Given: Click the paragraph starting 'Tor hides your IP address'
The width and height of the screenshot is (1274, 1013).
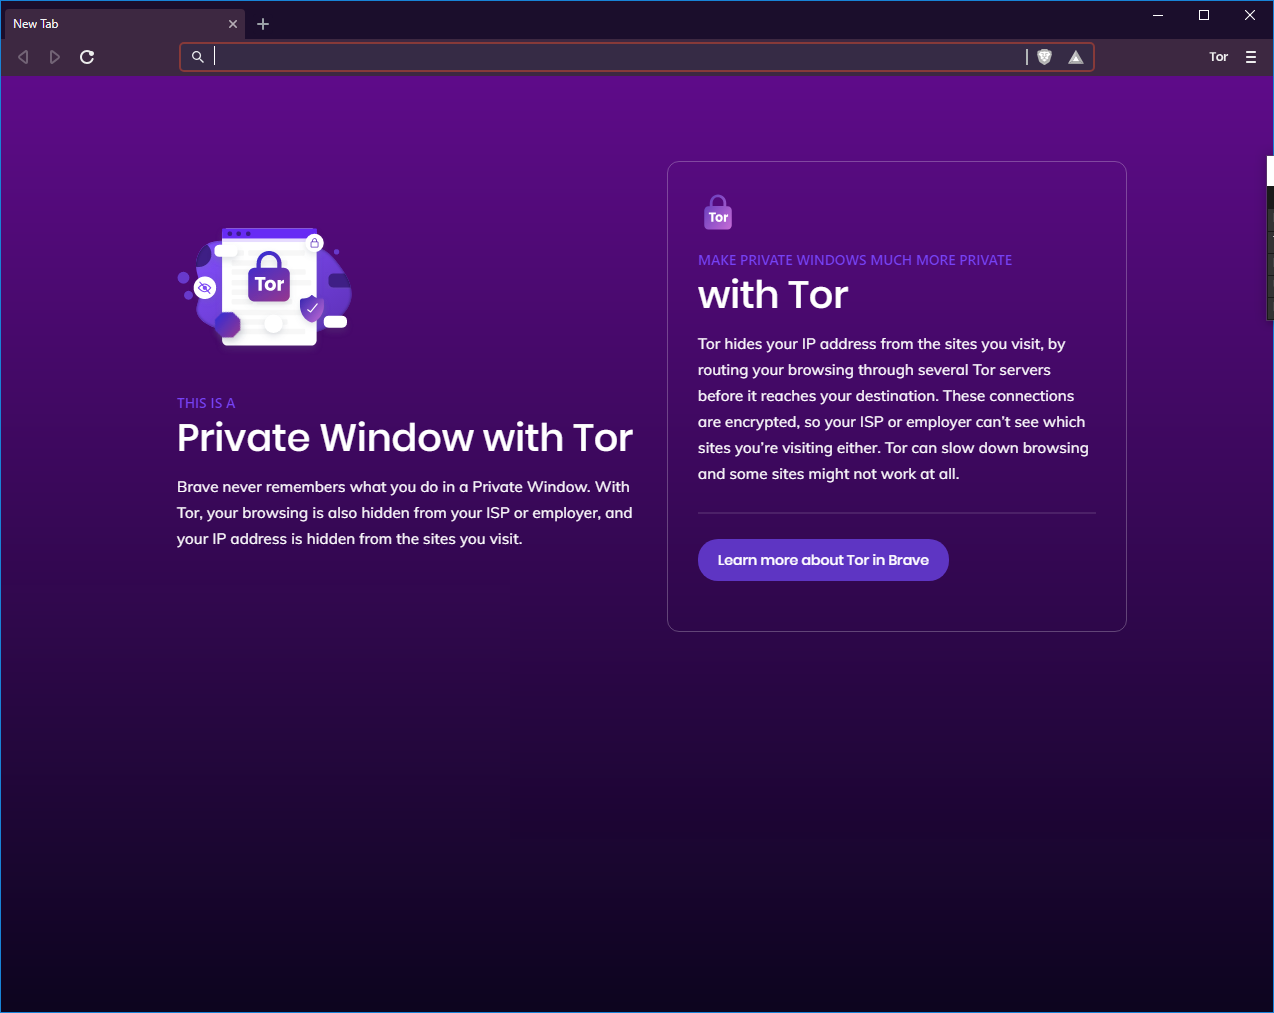Looking at the screenshot, I should point(894,409).
